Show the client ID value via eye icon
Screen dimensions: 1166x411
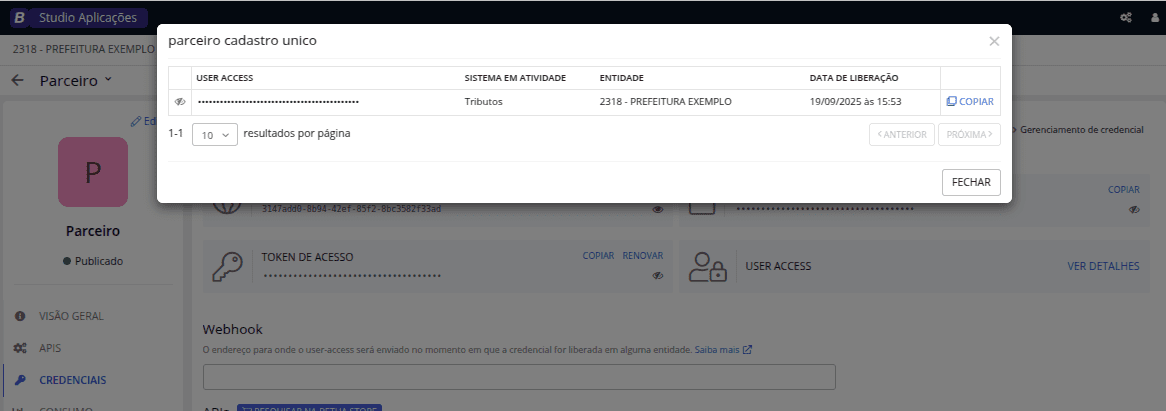pyautogui.click(x=657, y=210)
